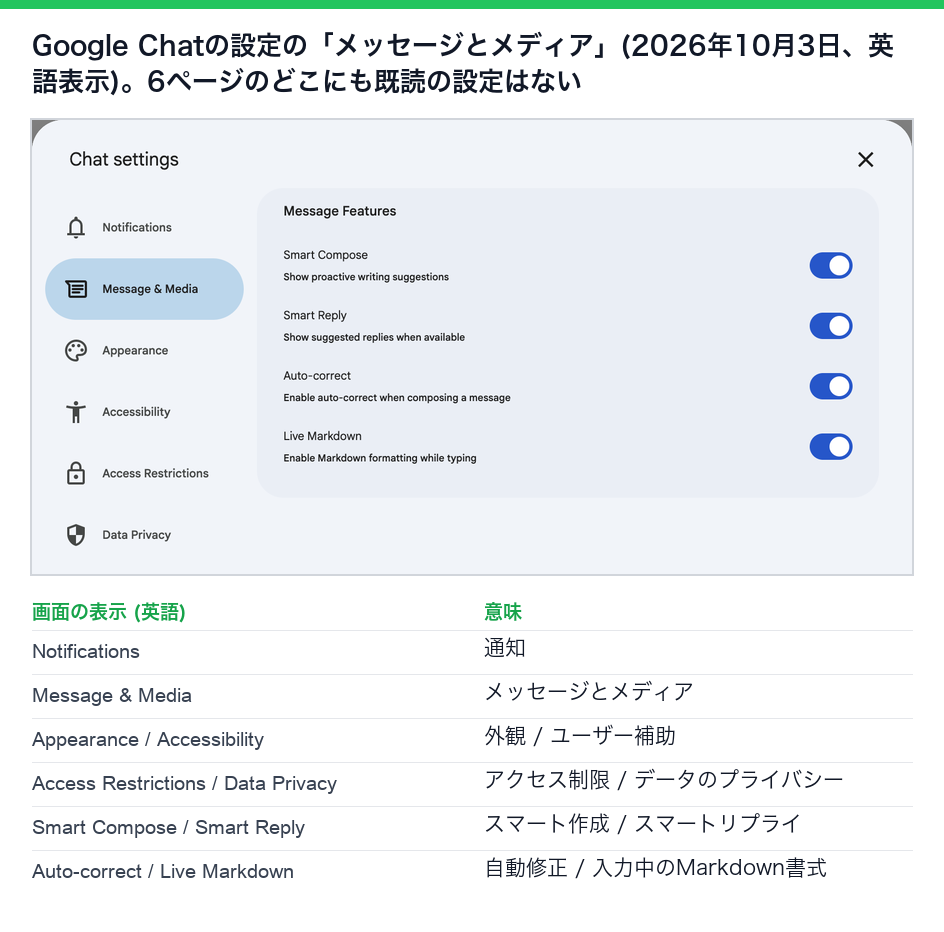
Task: Click the Access Restrictions lock icon
Action: [x=76, y=473]
